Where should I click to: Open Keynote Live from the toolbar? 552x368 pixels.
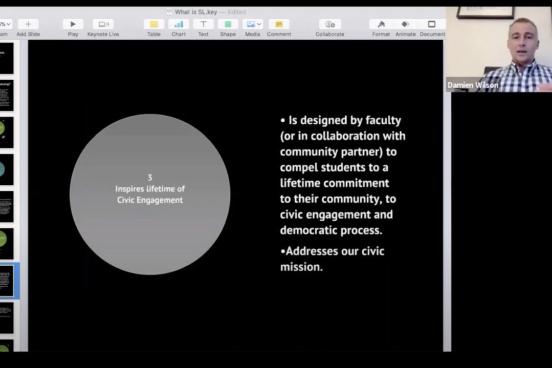[x=103, y=24]
